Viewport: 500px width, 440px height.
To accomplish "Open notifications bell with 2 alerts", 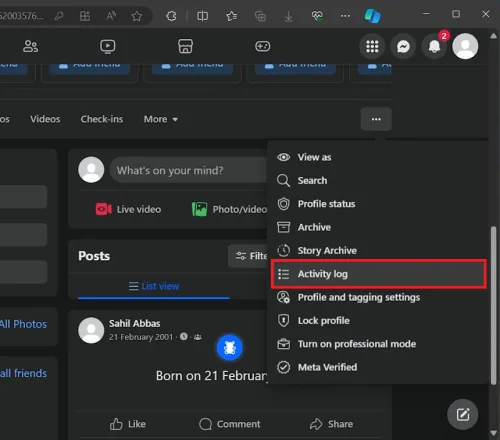I will (434, 46).
